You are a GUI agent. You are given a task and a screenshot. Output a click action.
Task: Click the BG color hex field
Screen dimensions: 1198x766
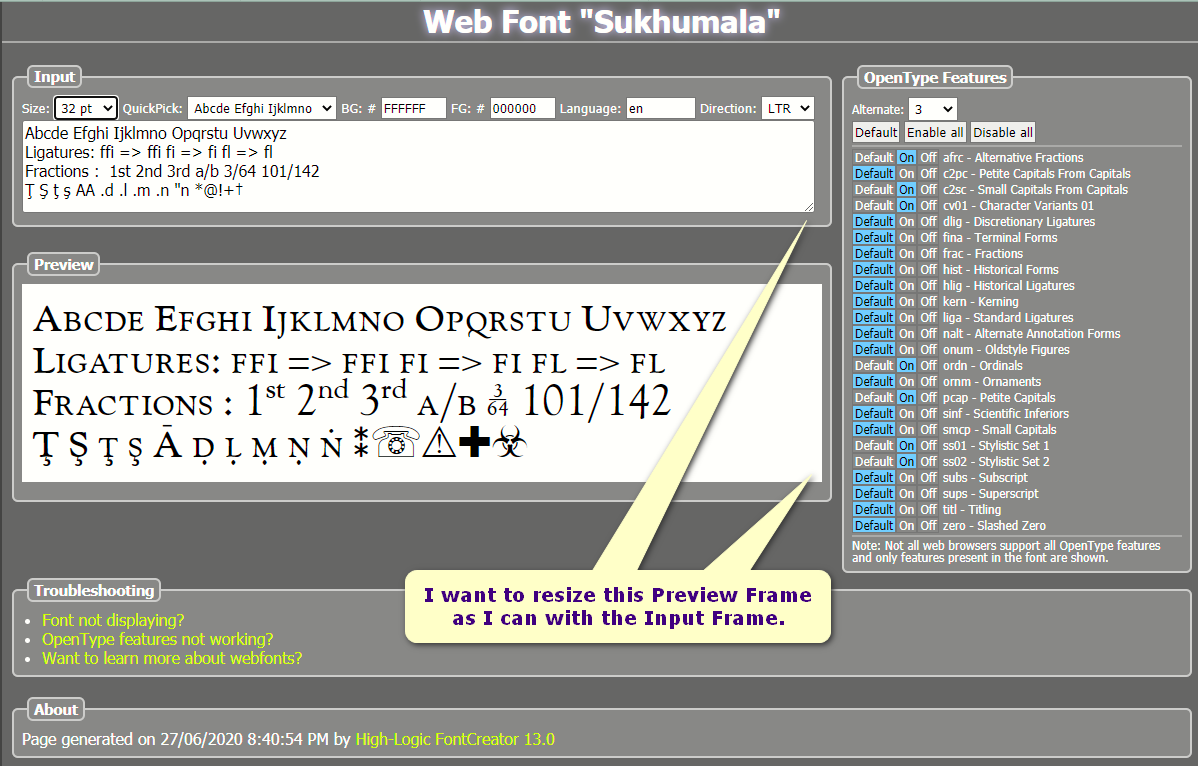point(413,108)
